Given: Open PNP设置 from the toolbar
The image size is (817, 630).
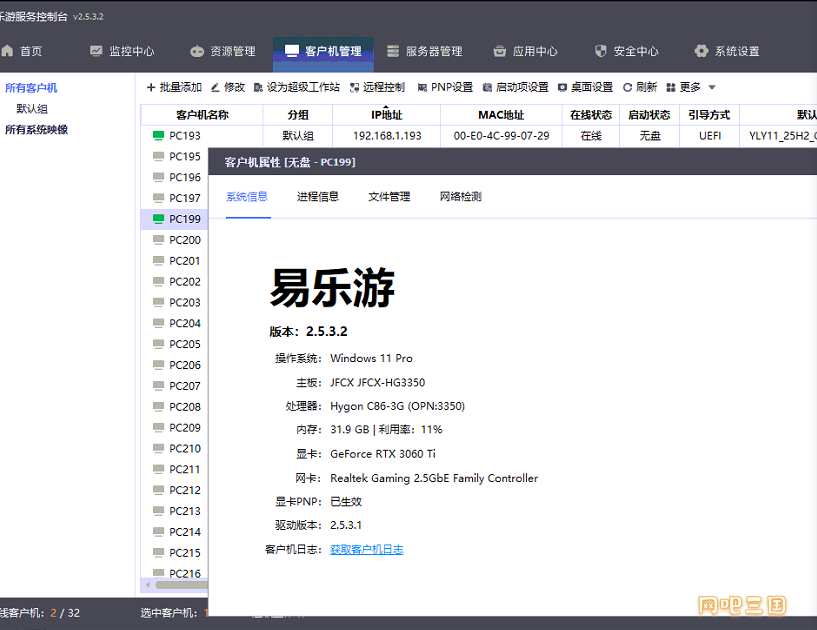Looking at the screenshot, I should tap(445, 87).
